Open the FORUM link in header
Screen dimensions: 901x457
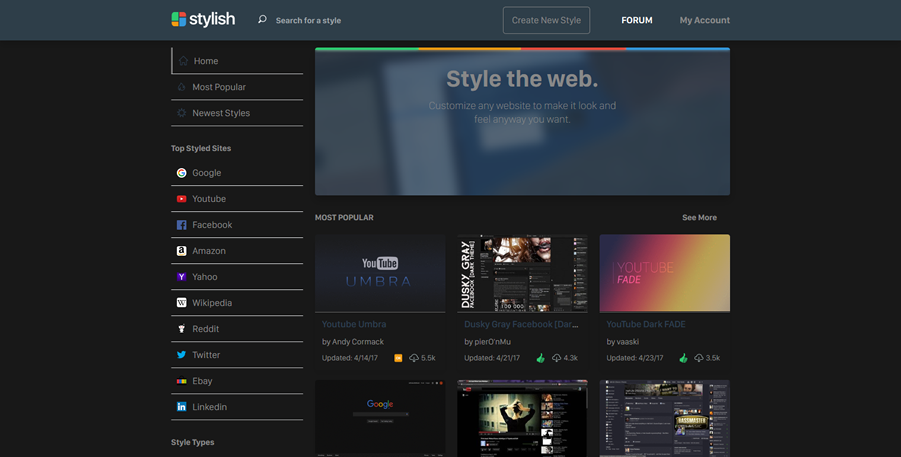click(x=637, y=20)
